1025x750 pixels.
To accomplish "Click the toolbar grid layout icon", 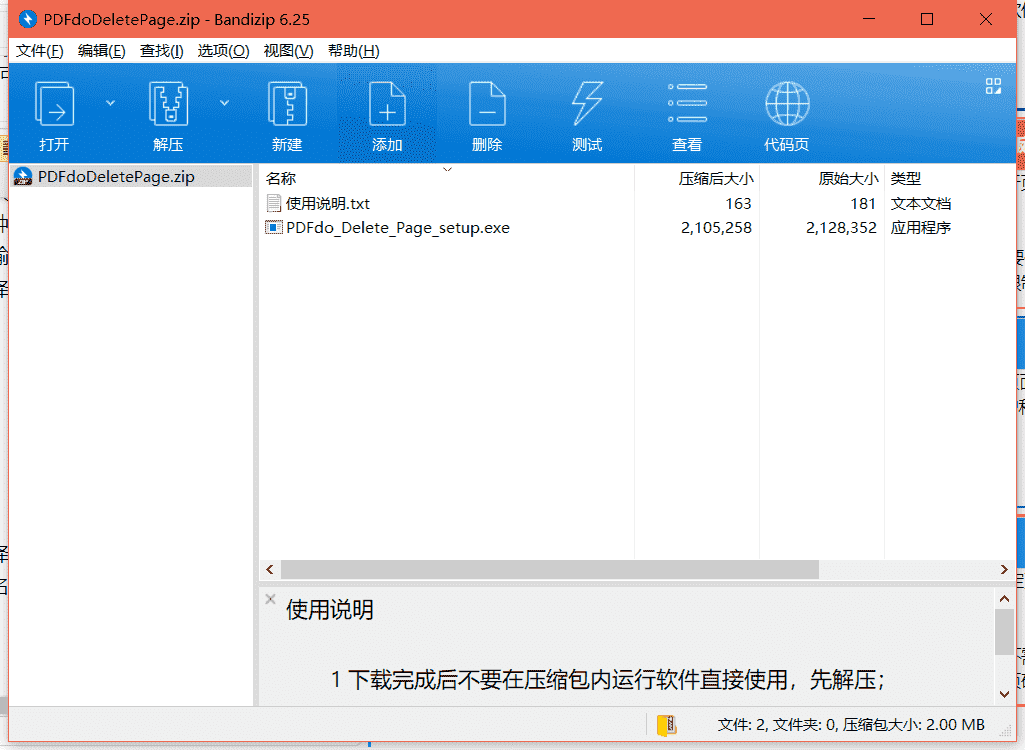I will click(993, 86).
